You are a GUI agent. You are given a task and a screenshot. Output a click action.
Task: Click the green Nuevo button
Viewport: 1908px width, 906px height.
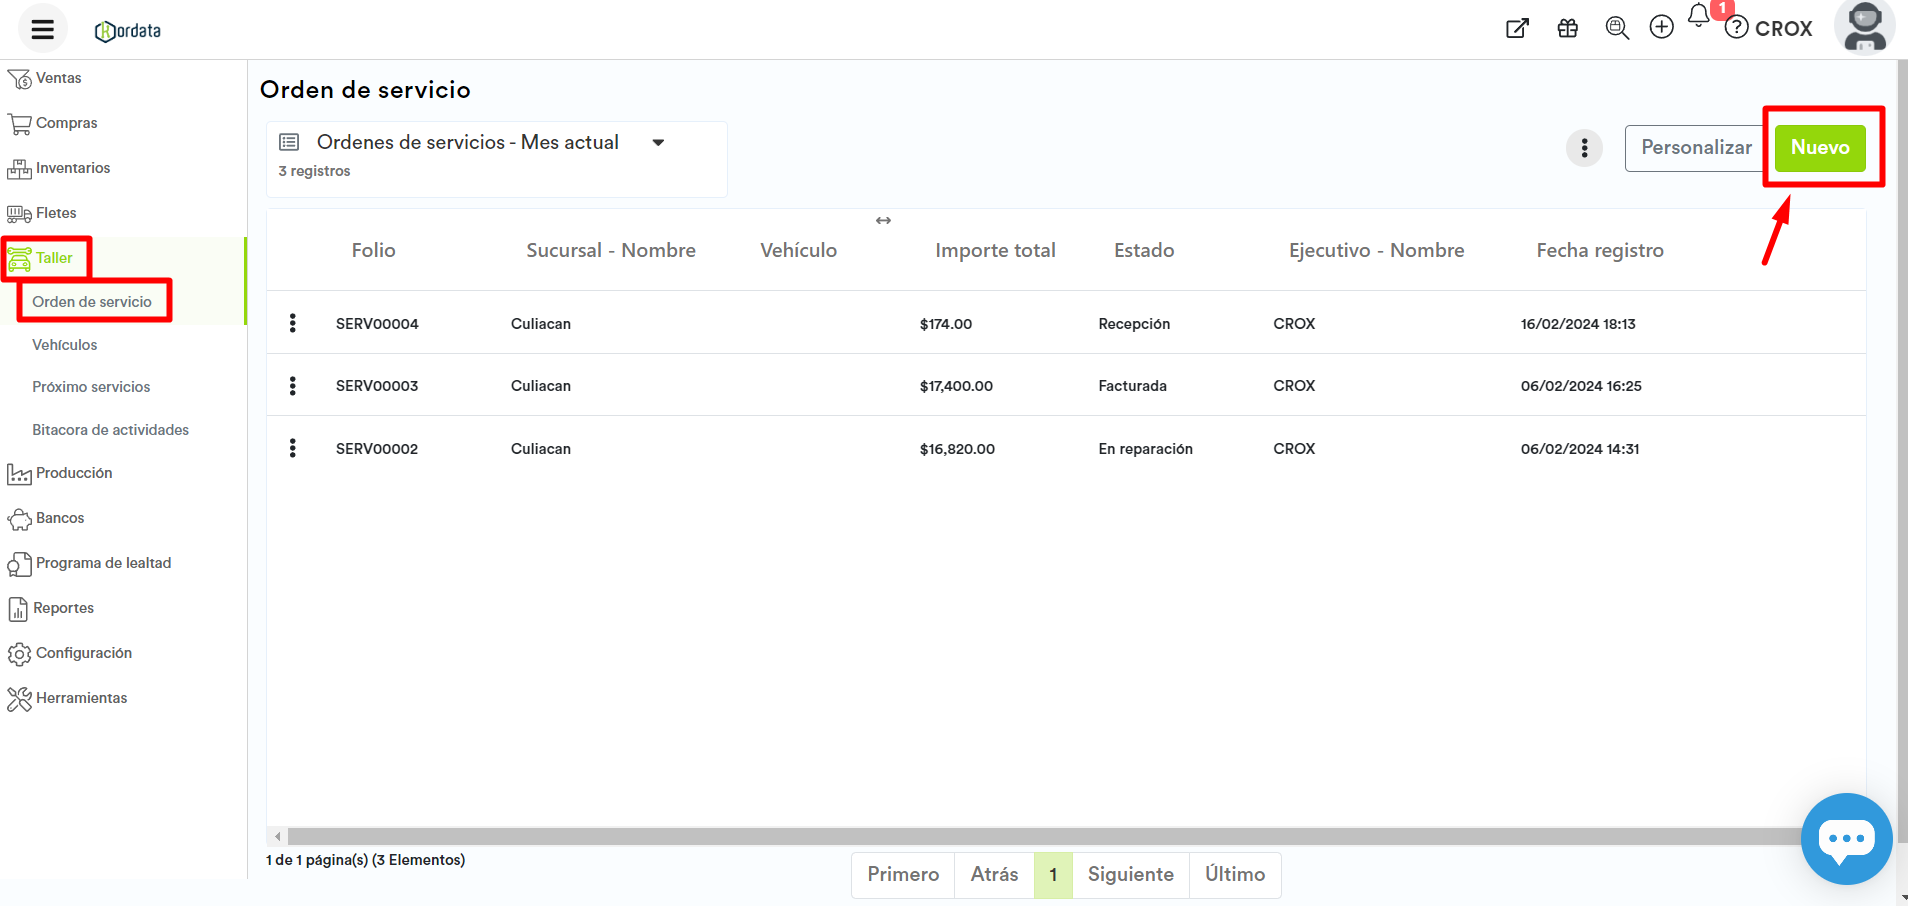tap(1819, 148)
